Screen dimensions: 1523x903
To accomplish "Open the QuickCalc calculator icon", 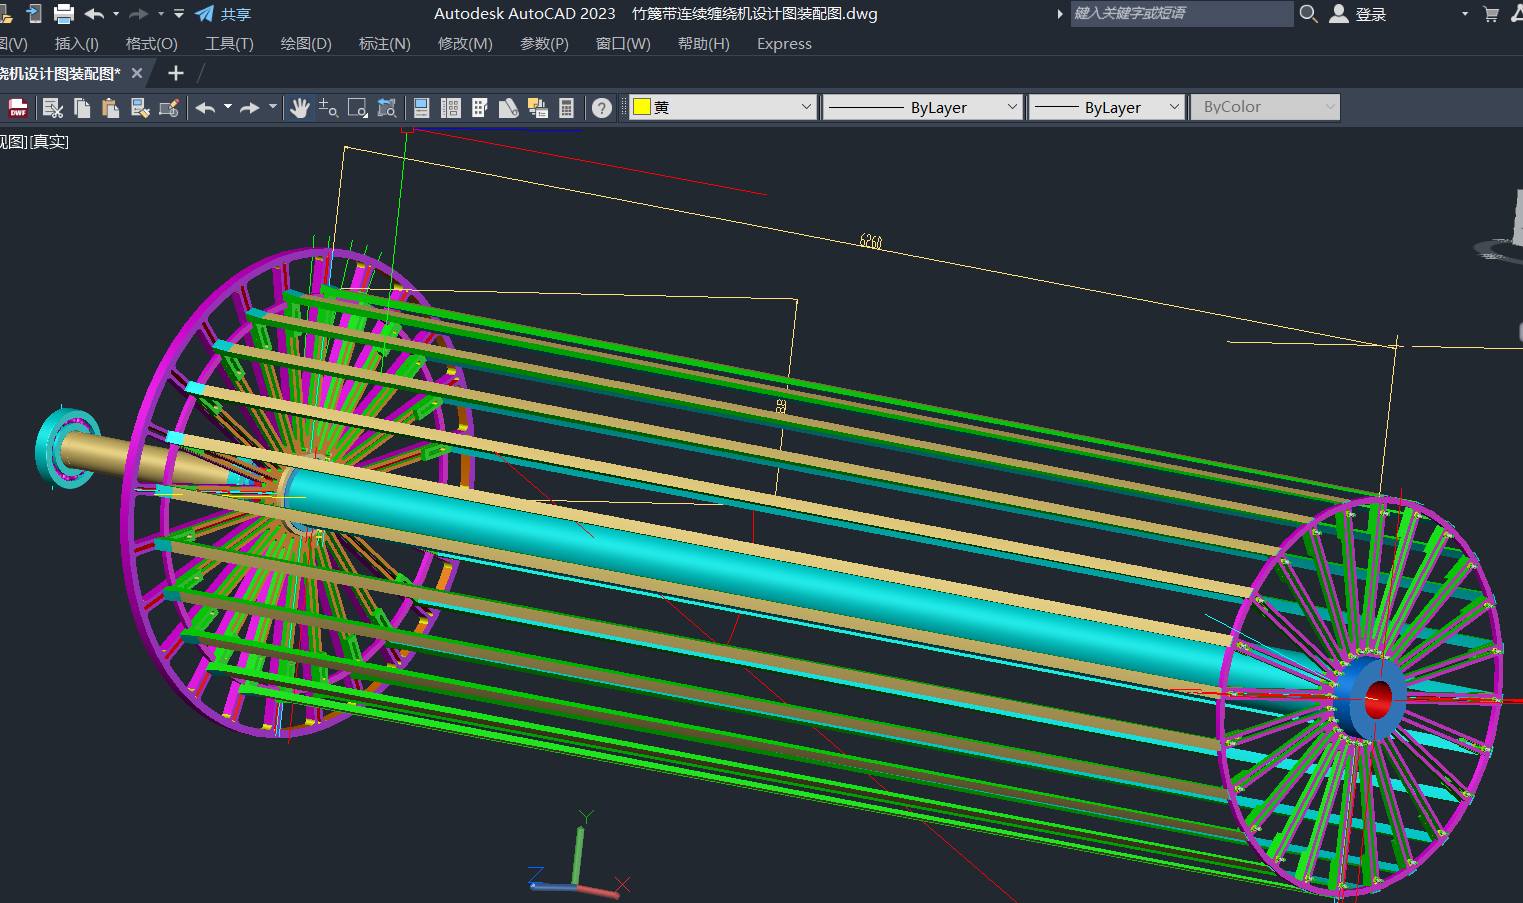I will pyautogui.click(x=566, y=108).
